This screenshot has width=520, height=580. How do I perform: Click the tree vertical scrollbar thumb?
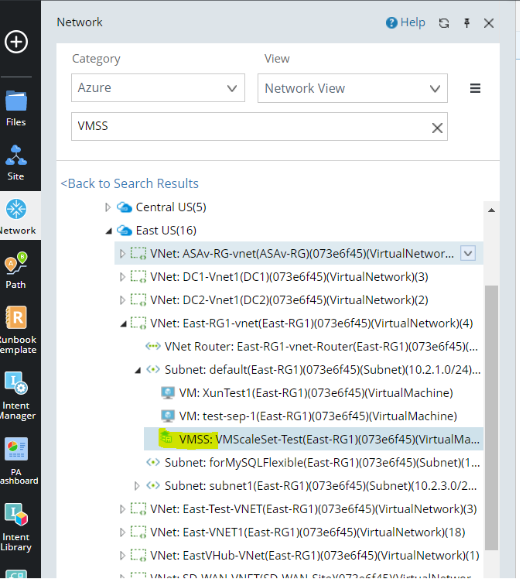click(x=491, y=417)
